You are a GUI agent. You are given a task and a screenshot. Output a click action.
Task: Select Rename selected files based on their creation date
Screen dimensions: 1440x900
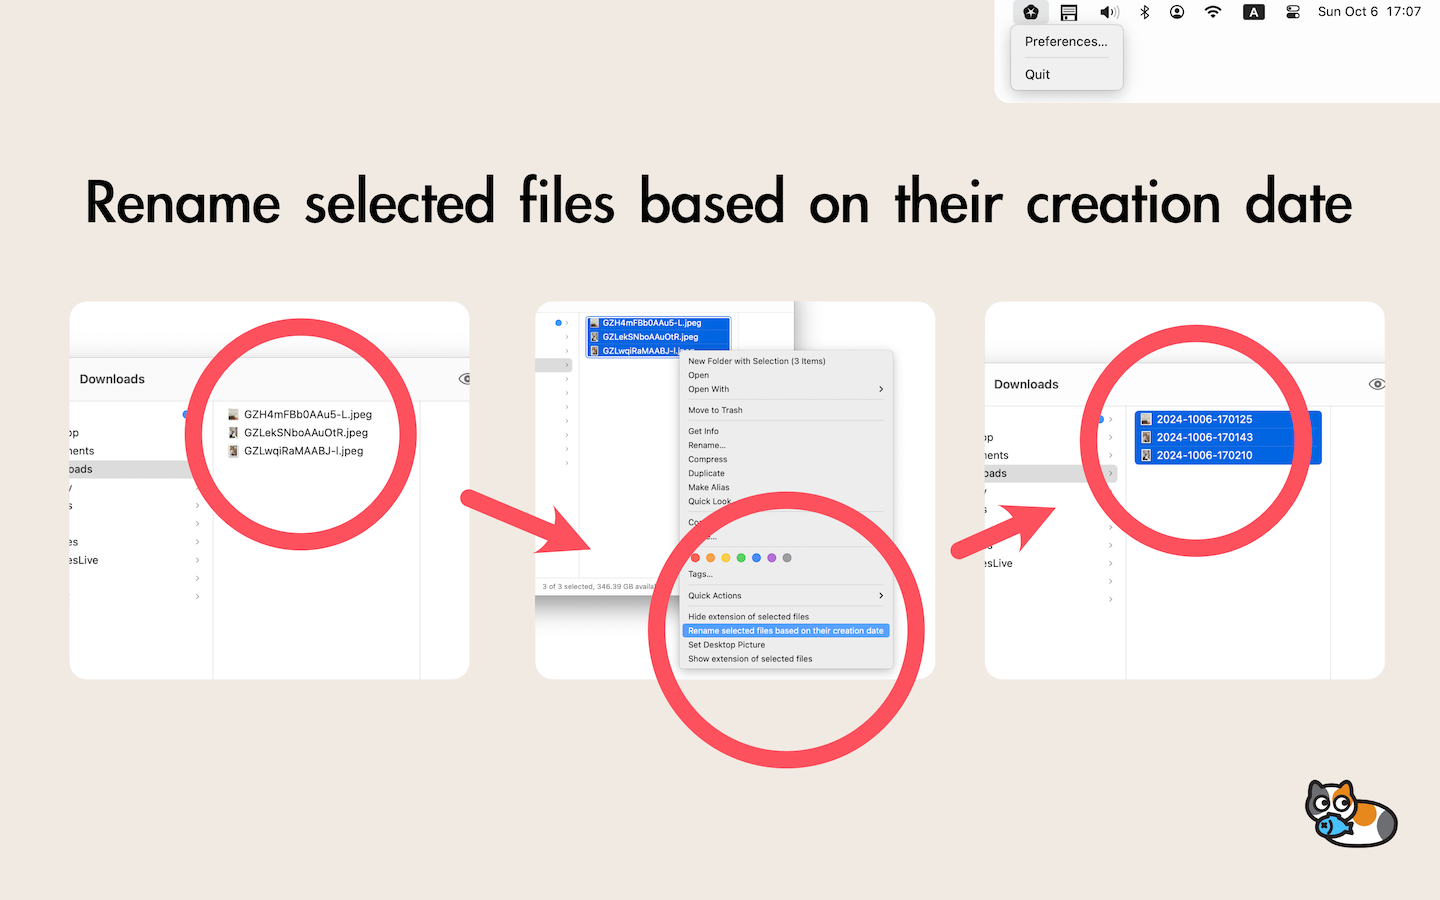(785, 631)
